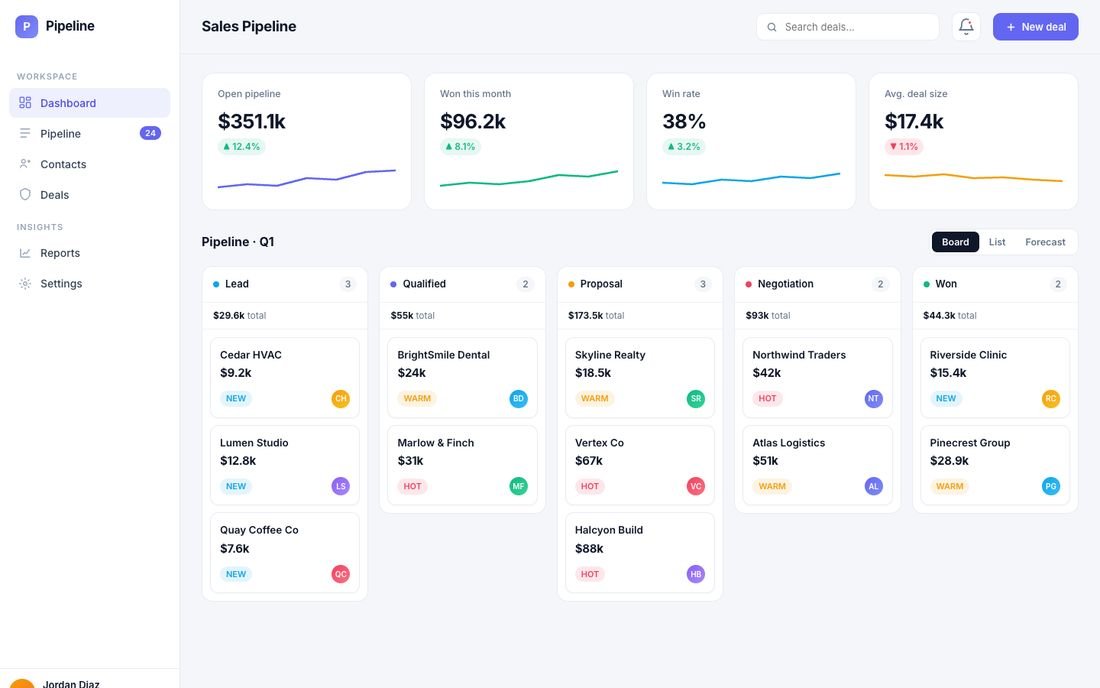
Task: Open the Dashboard sidebar icon
Action: click(25, 102)
